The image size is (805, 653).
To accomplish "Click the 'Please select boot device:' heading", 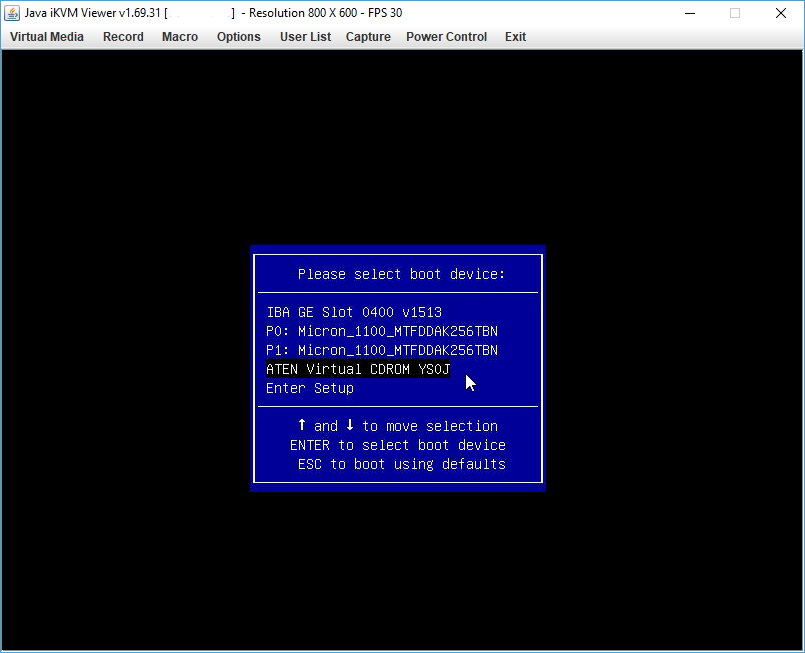I will coord(401,274).
